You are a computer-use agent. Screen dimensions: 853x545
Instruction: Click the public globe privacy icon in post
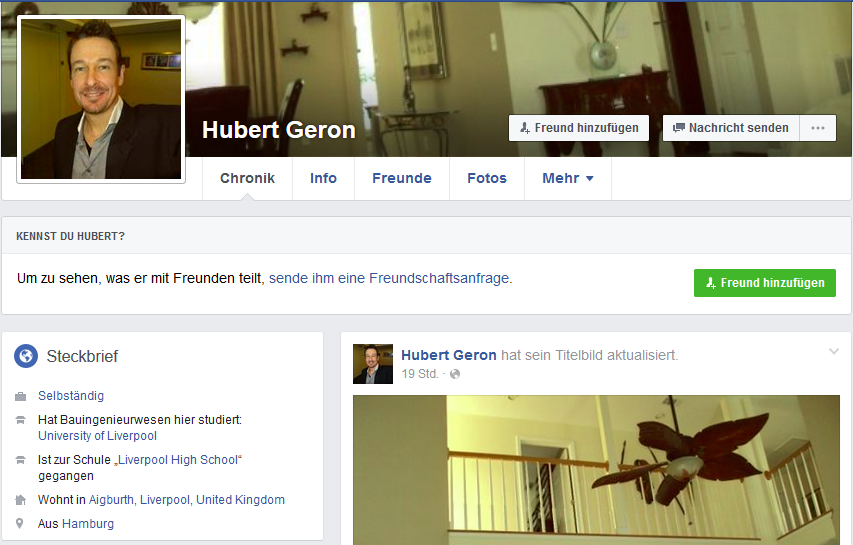[x=455, y=374]
